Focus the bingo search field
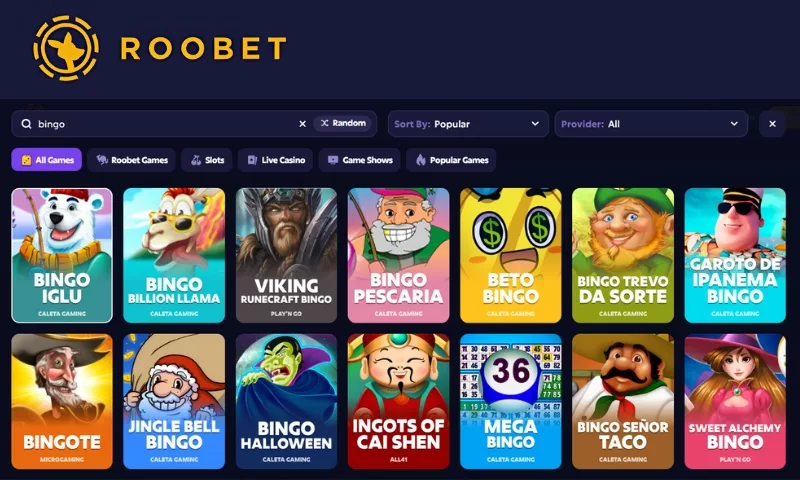 pyautogui.click(x=163, y=124)
